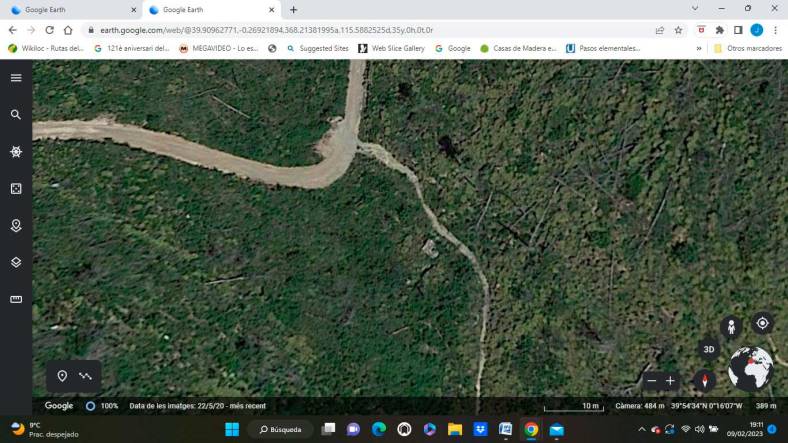Open the Search tool in sidebar
This screenshot has width=788, height=443.
16,115
